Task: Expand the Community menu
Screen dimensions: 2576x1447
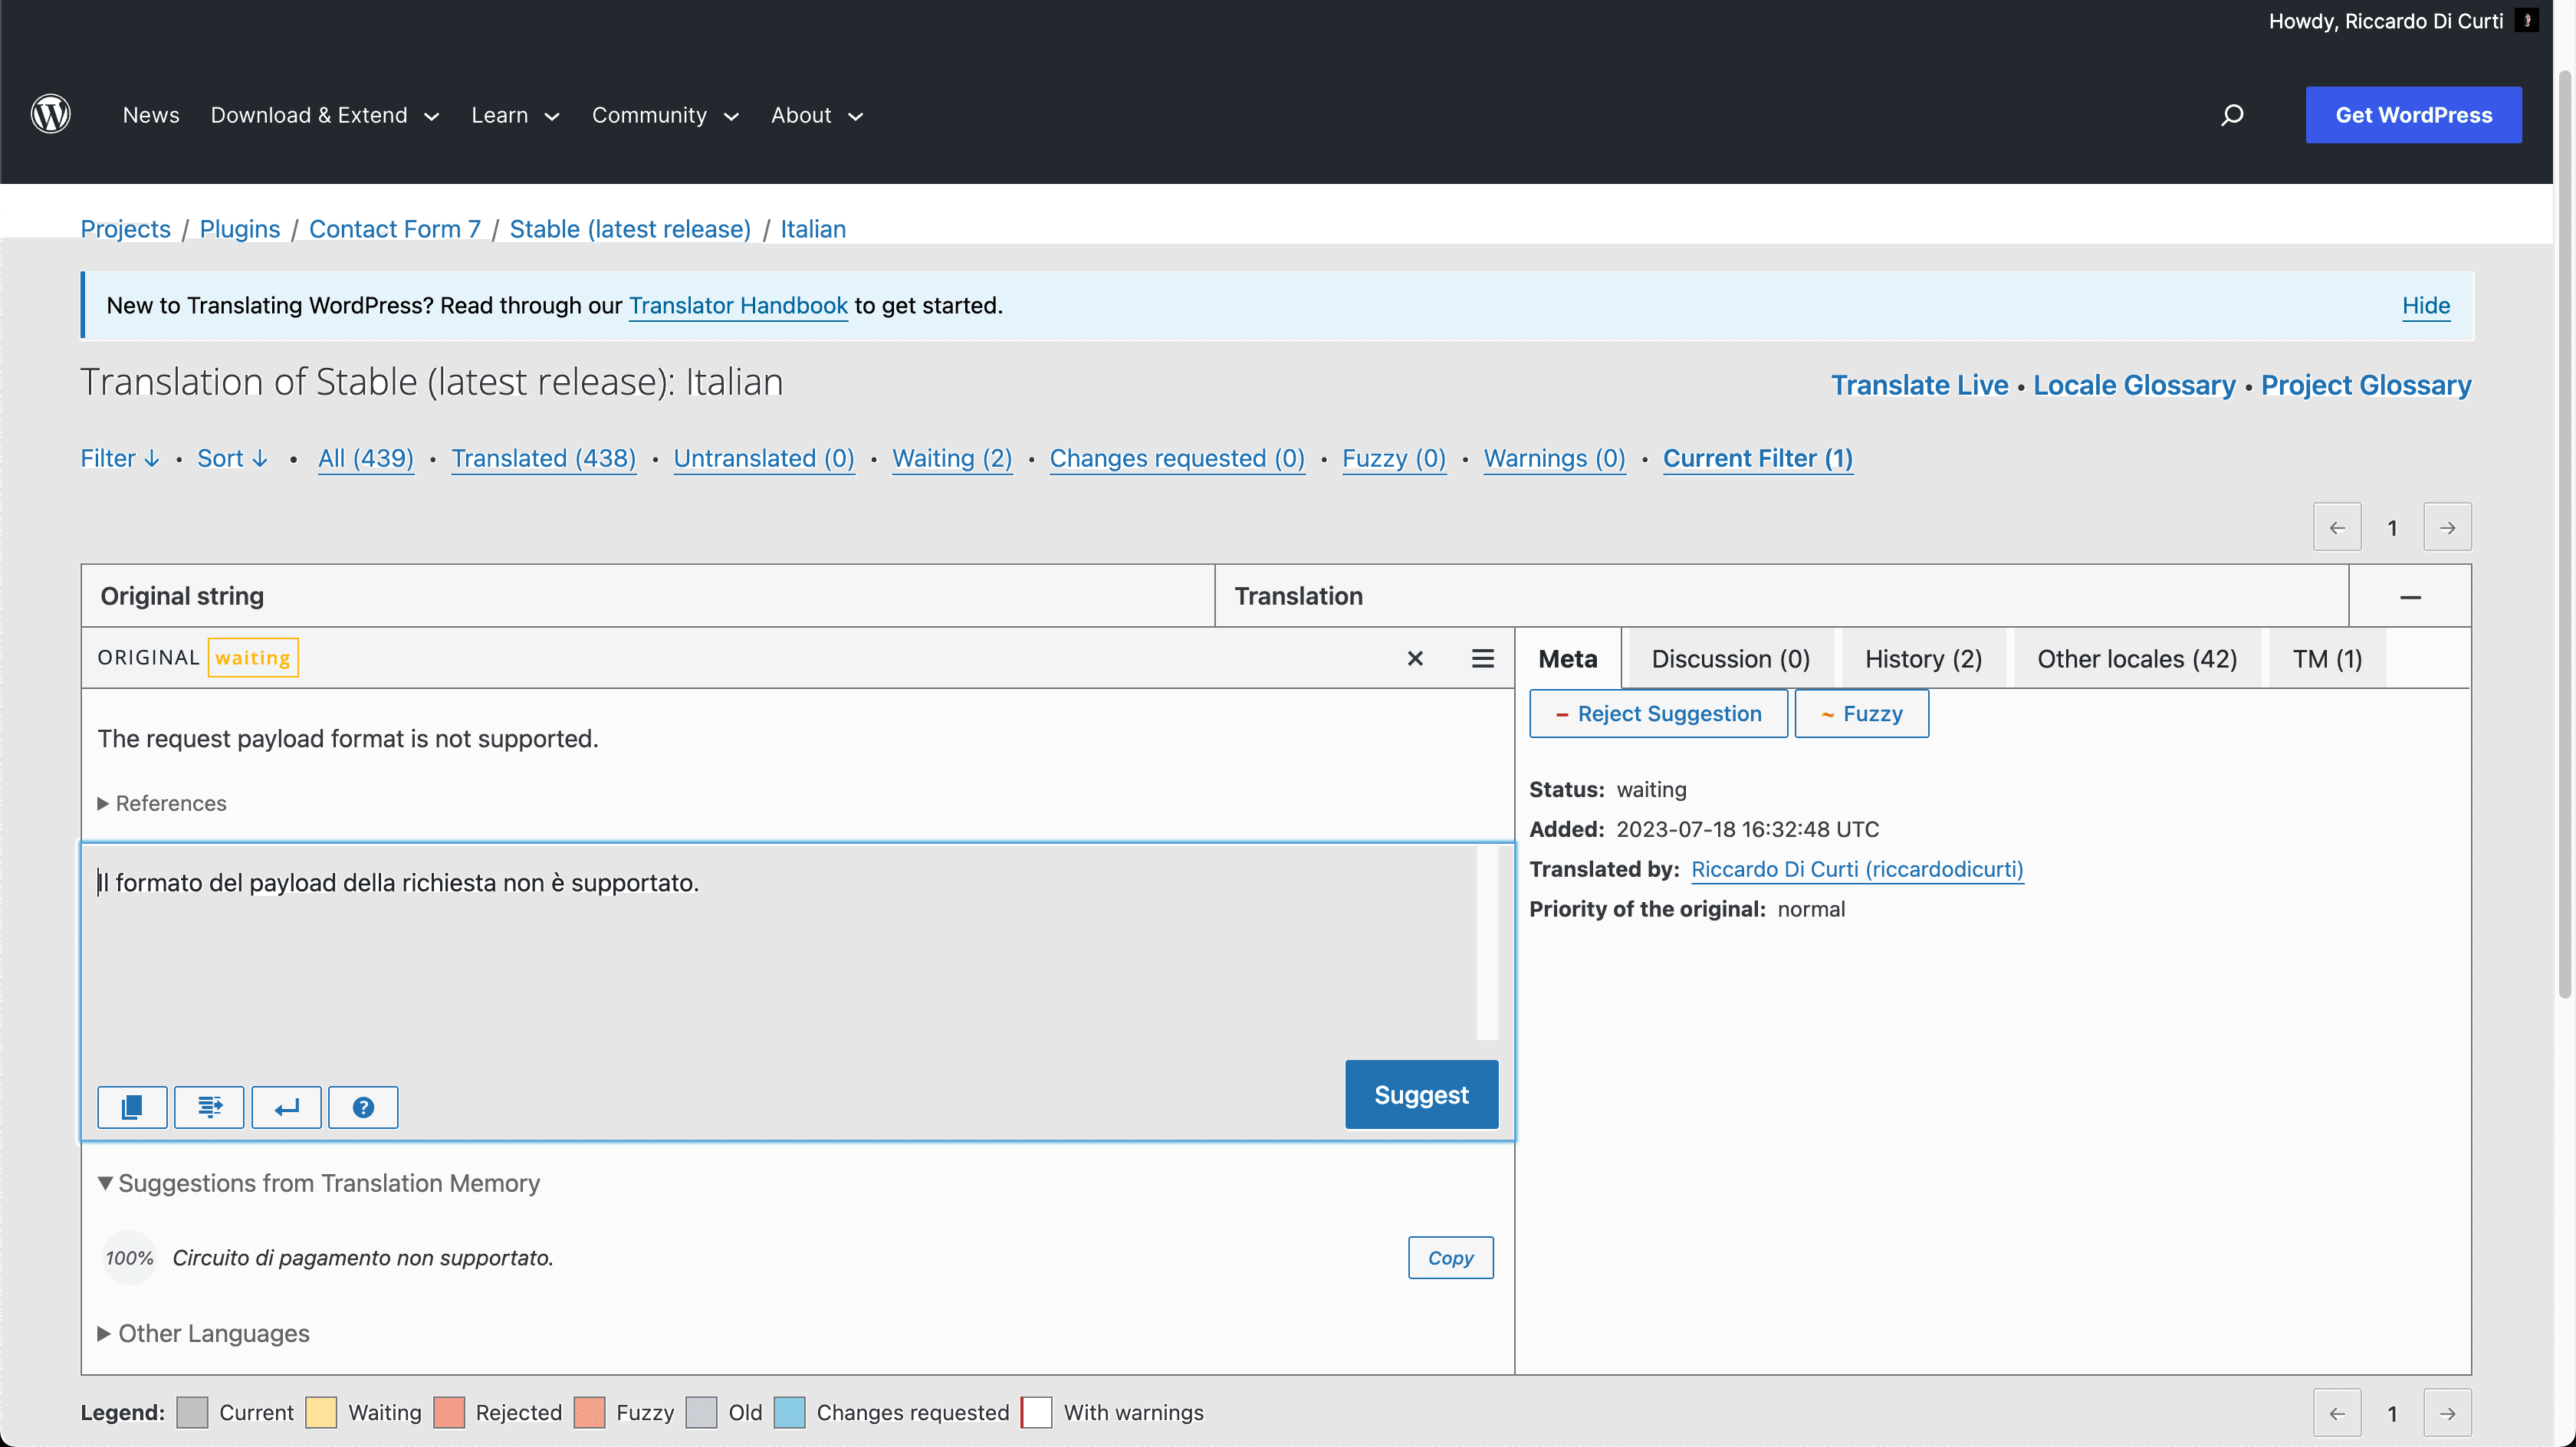Action: coord(665,115)
